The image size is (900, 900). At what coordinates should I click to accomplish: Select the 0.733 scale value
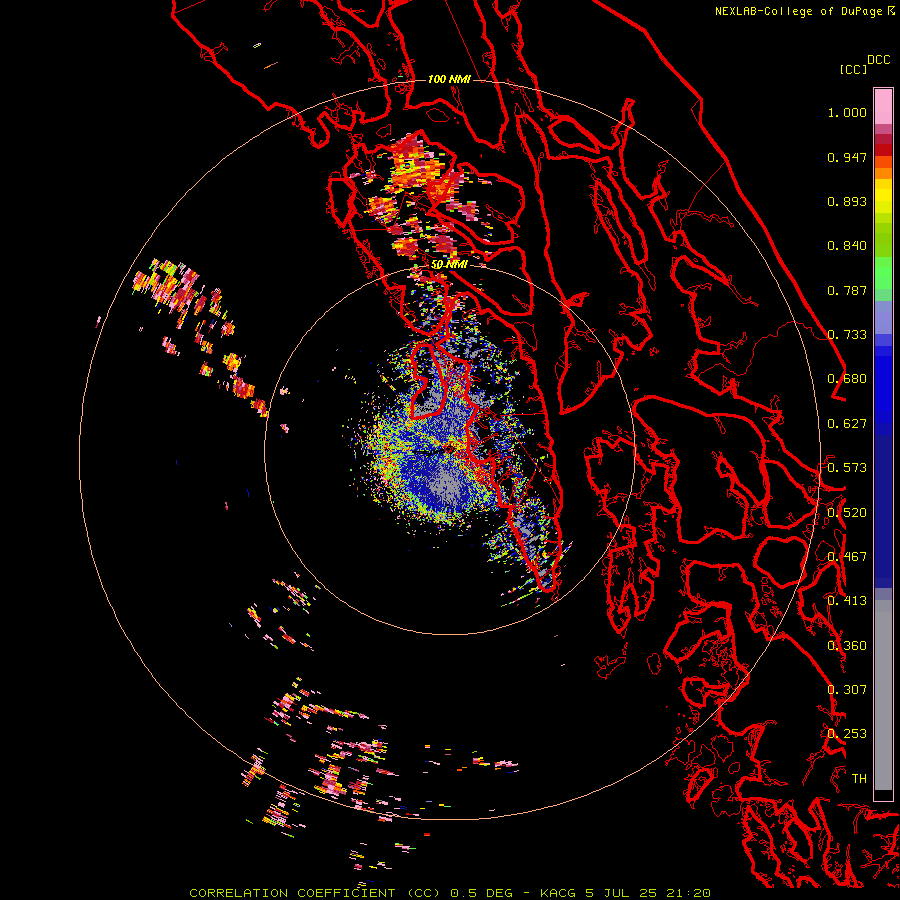coord(847,335)
